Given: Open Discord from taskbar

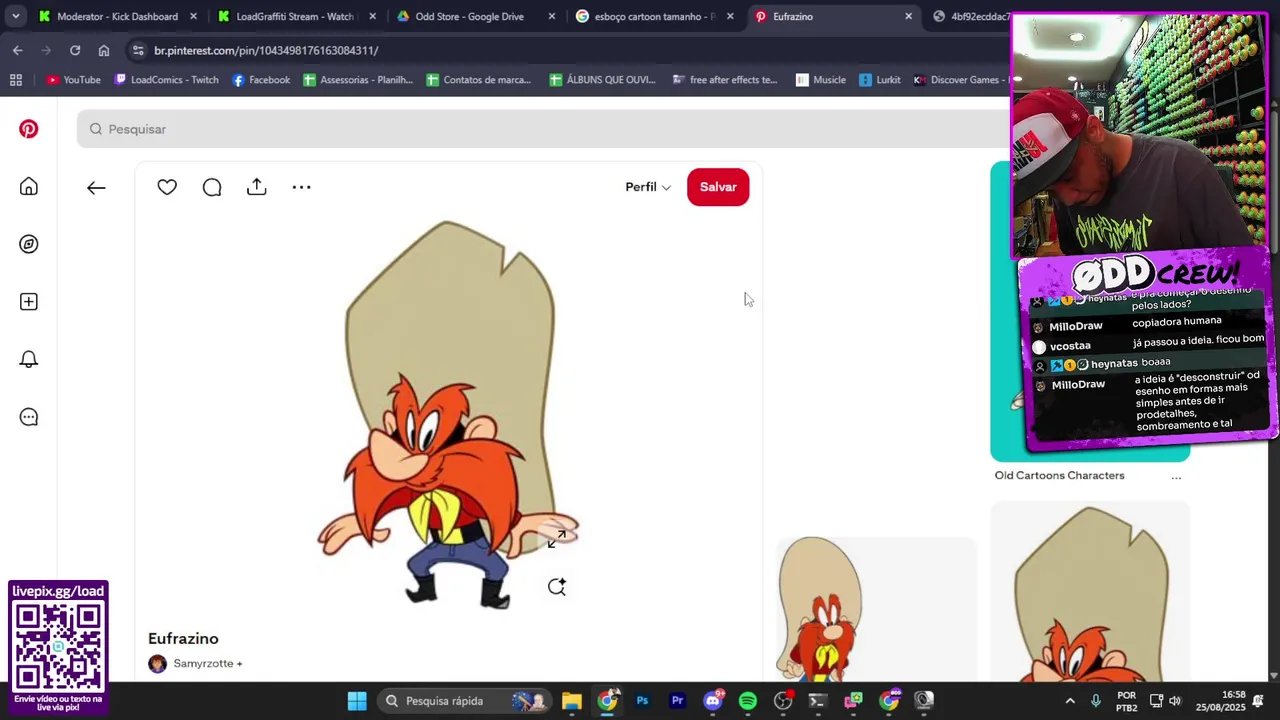Looking at the screenshot, I should 713,701.
